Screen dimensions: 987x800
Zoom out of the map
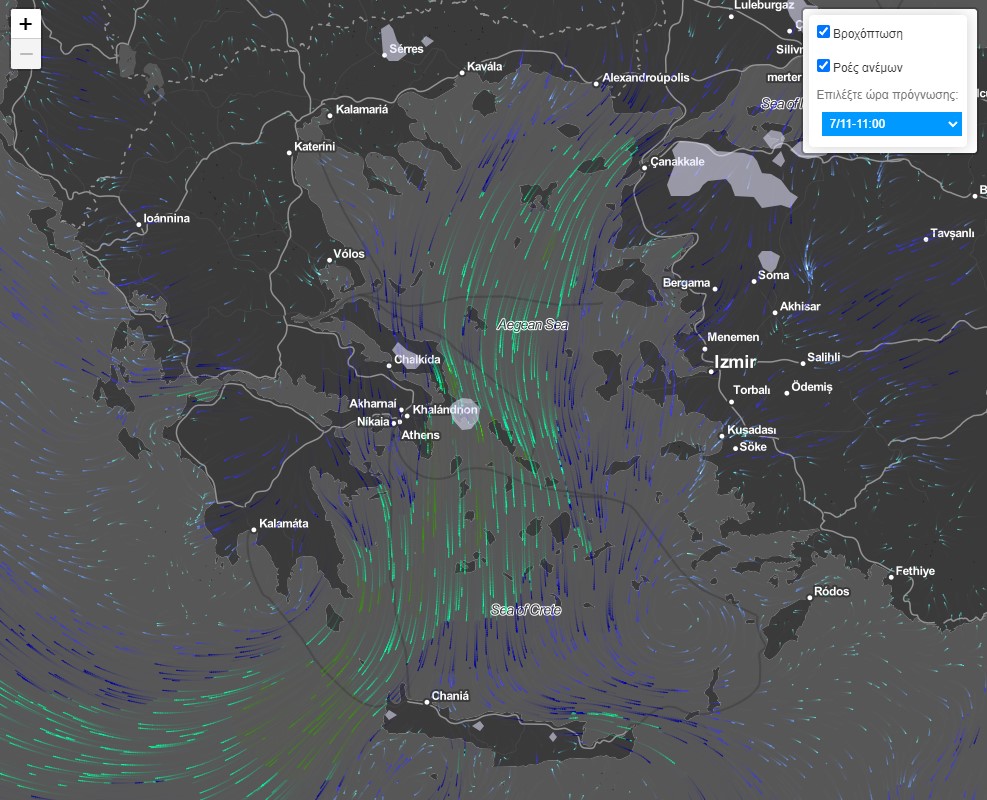[26, 54]
